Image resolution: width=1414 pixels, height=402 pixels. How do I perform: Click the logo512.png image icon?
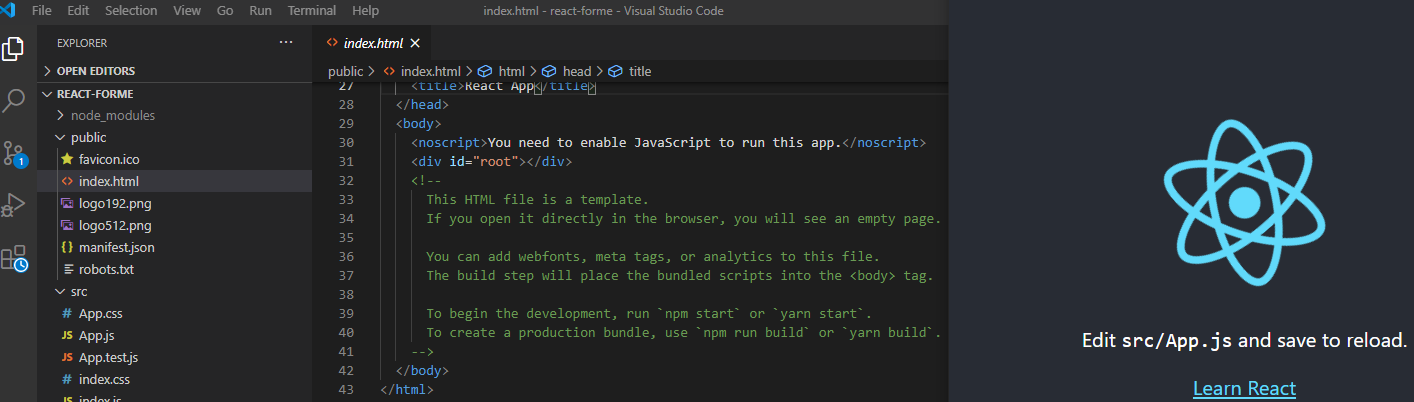(67, 225)
